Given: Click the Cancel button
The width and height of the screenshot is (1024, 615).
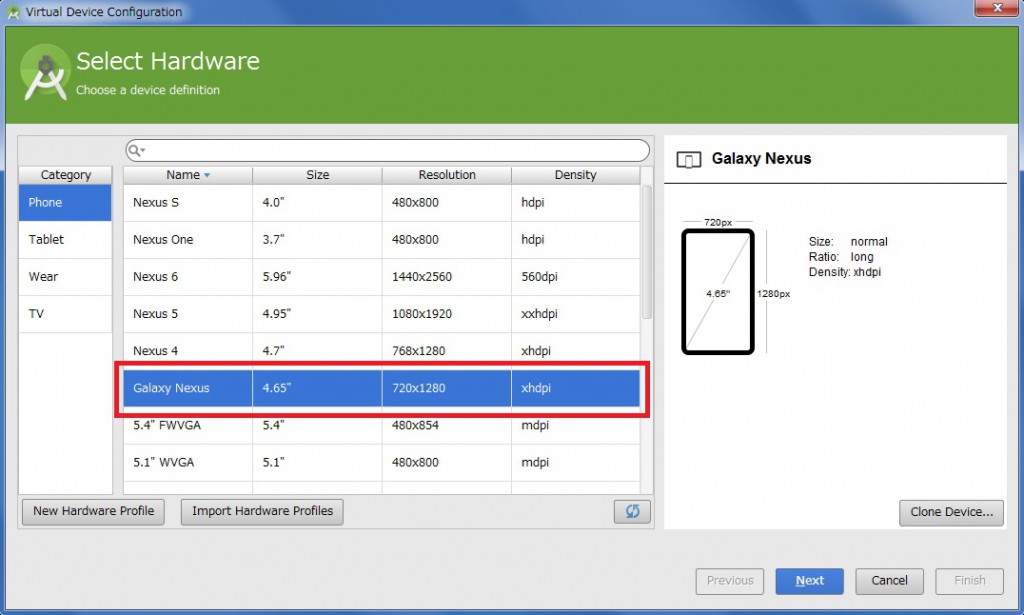Looking at the screenshot, I should click(889, 581).
